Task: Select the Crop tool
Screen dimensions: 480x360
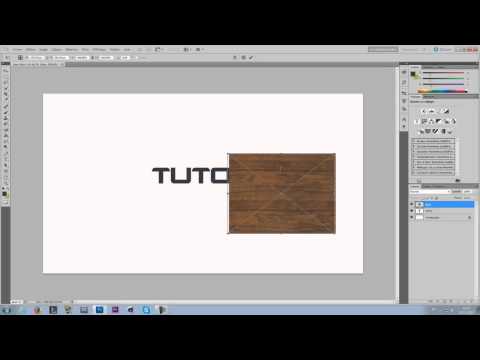Action: point(6,94)
